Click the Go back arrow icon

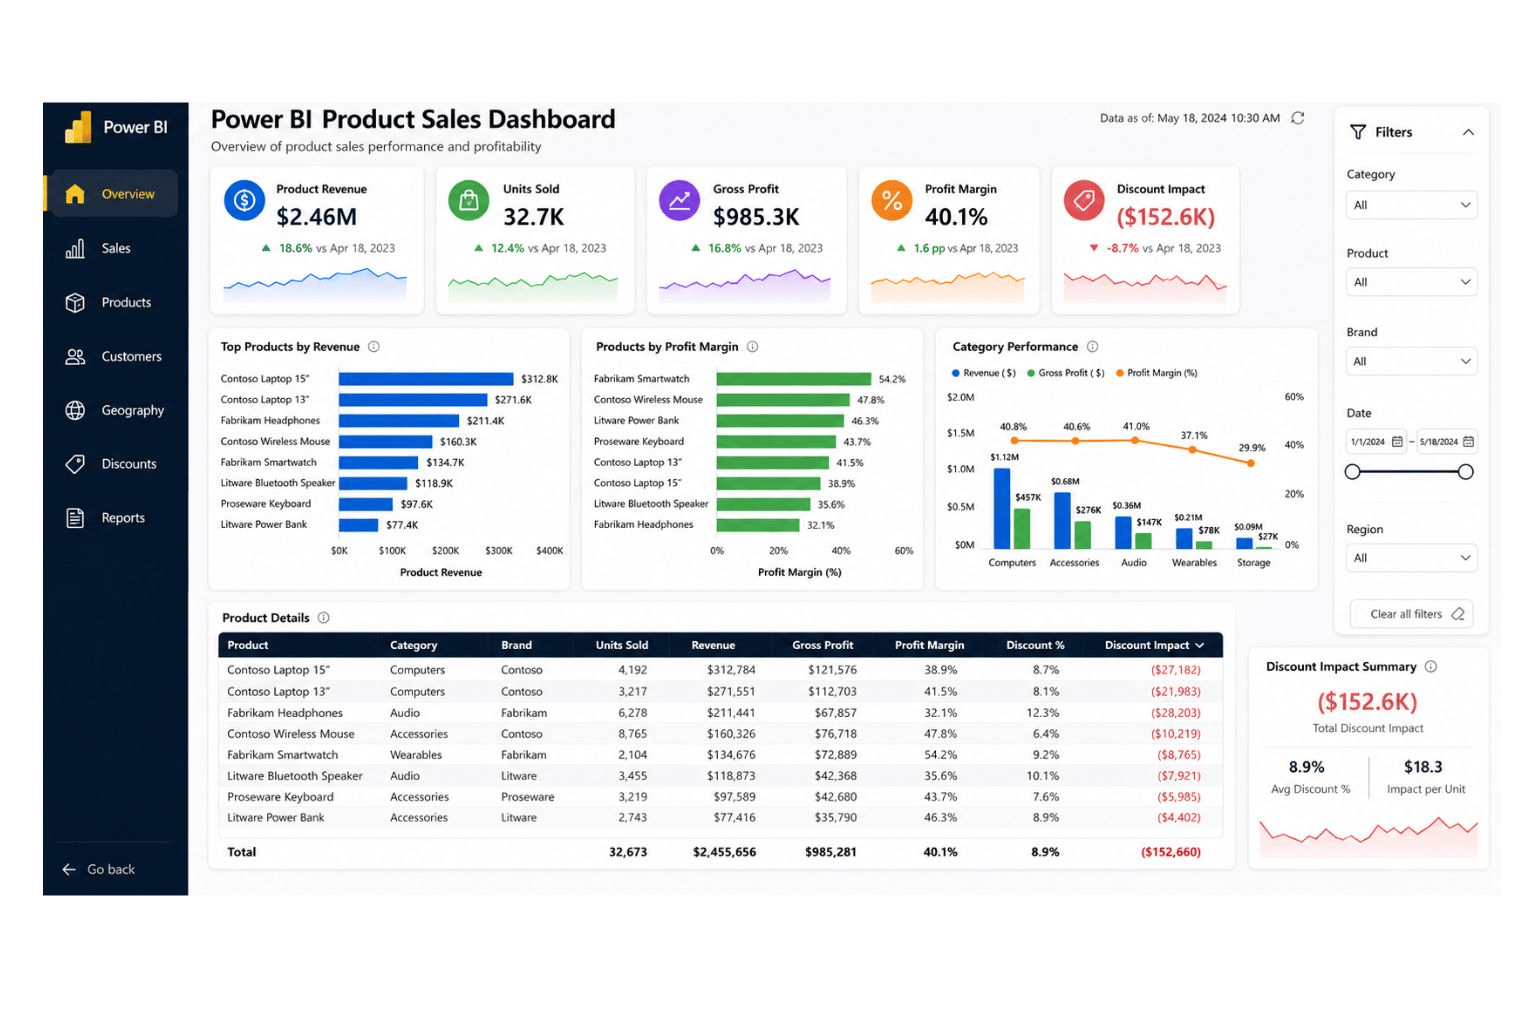(x=69, y=869)
